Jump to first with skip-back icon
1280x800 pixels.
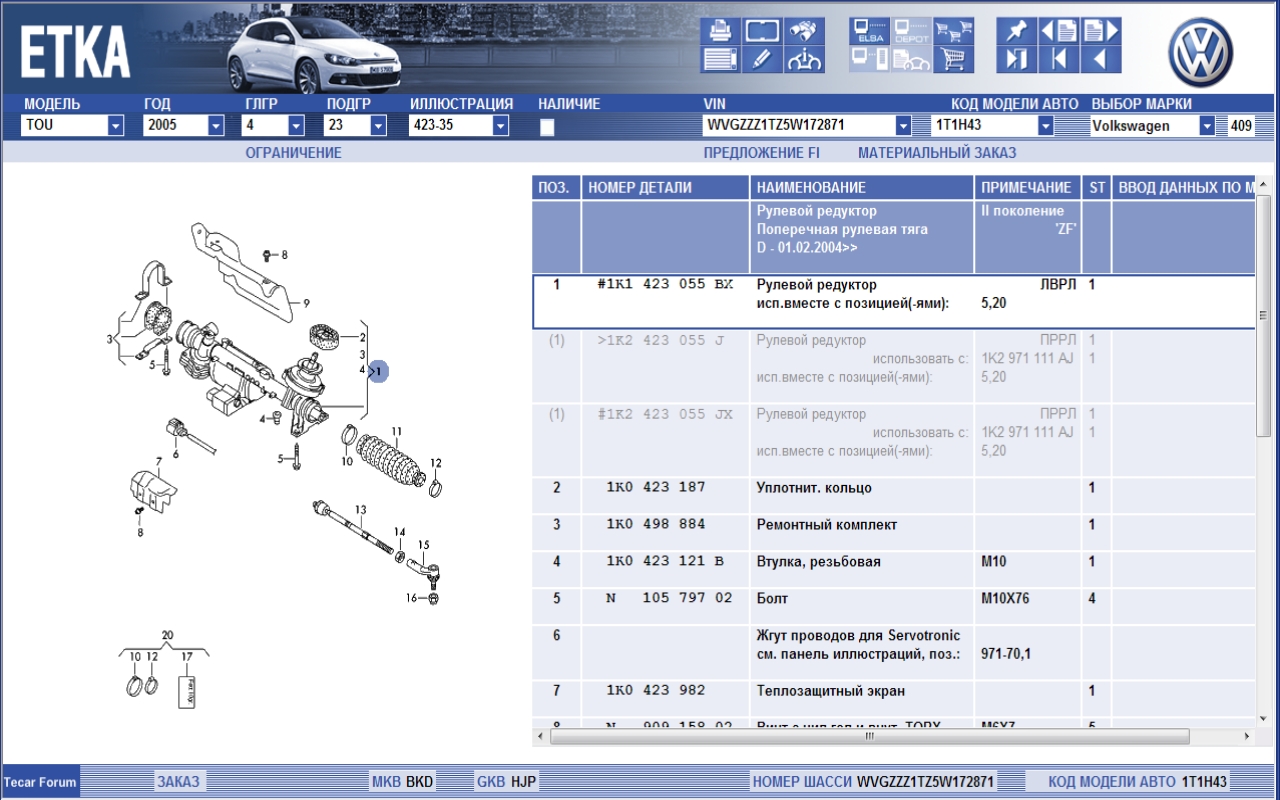point(1058,59)
